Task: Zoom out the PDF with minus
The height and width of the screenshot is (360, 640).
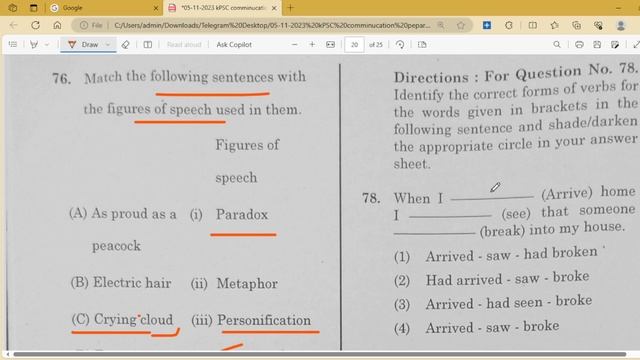Action: tap(295, 44)
